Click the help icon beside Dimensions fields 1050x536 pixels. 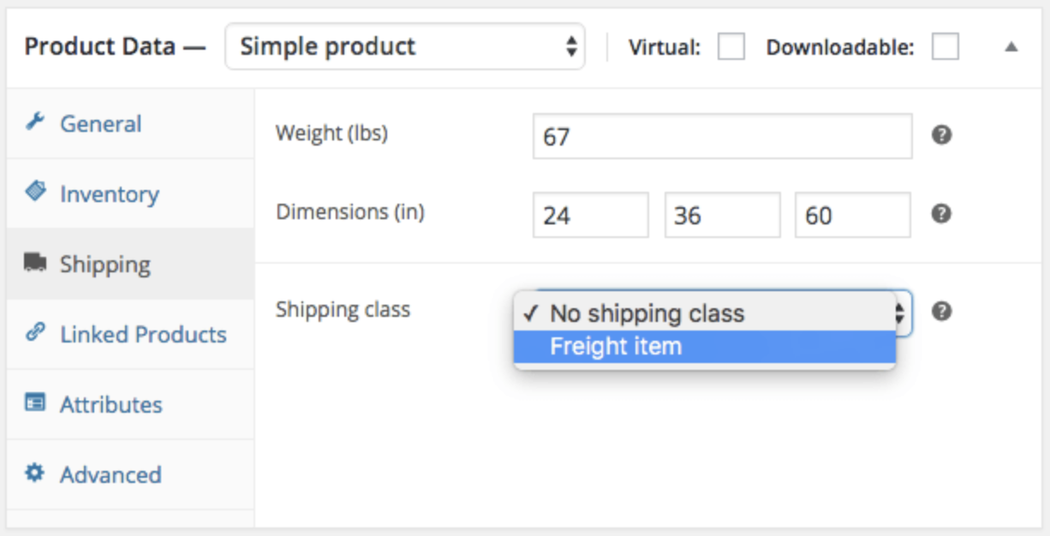pos(941,214)
